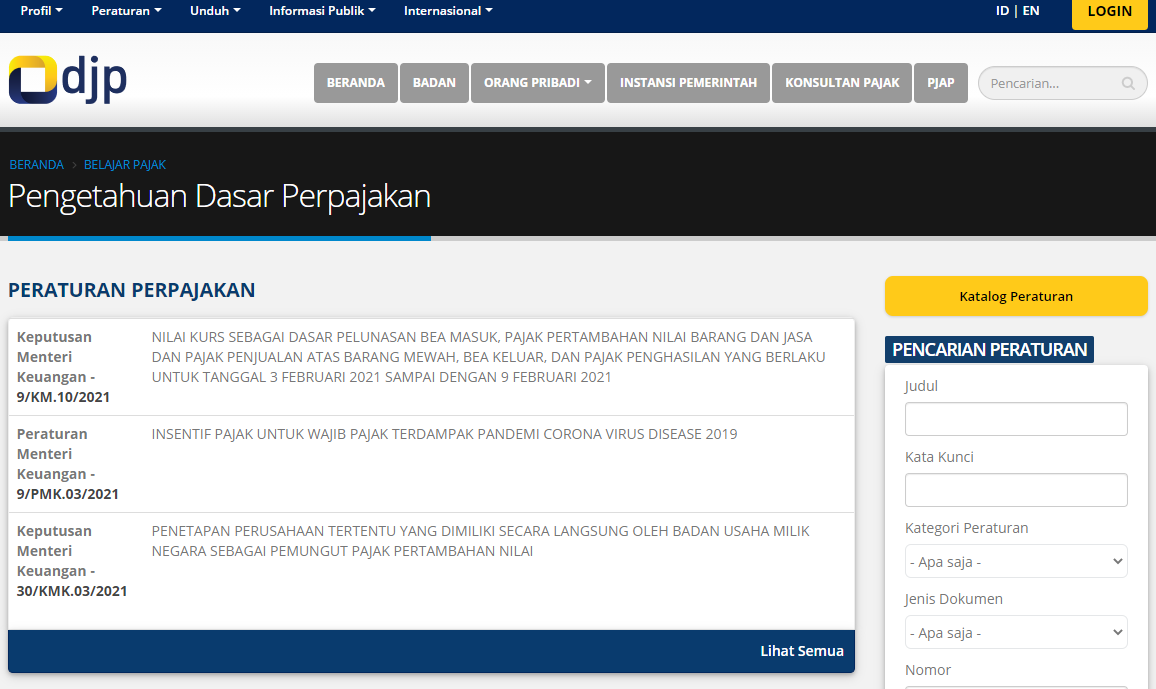Select ID language option
1156x689 pixels.
[x=1002, y=11]
